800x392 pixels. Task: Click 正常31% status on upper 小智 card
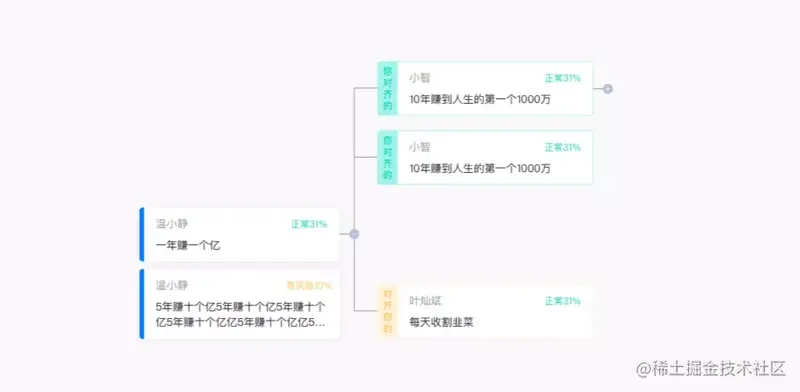point(562,78)
